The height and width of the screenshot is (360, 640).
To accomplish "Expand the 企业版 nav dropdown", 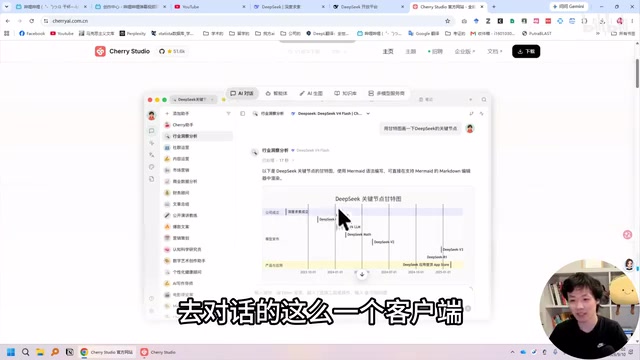I will coord(465,51).
